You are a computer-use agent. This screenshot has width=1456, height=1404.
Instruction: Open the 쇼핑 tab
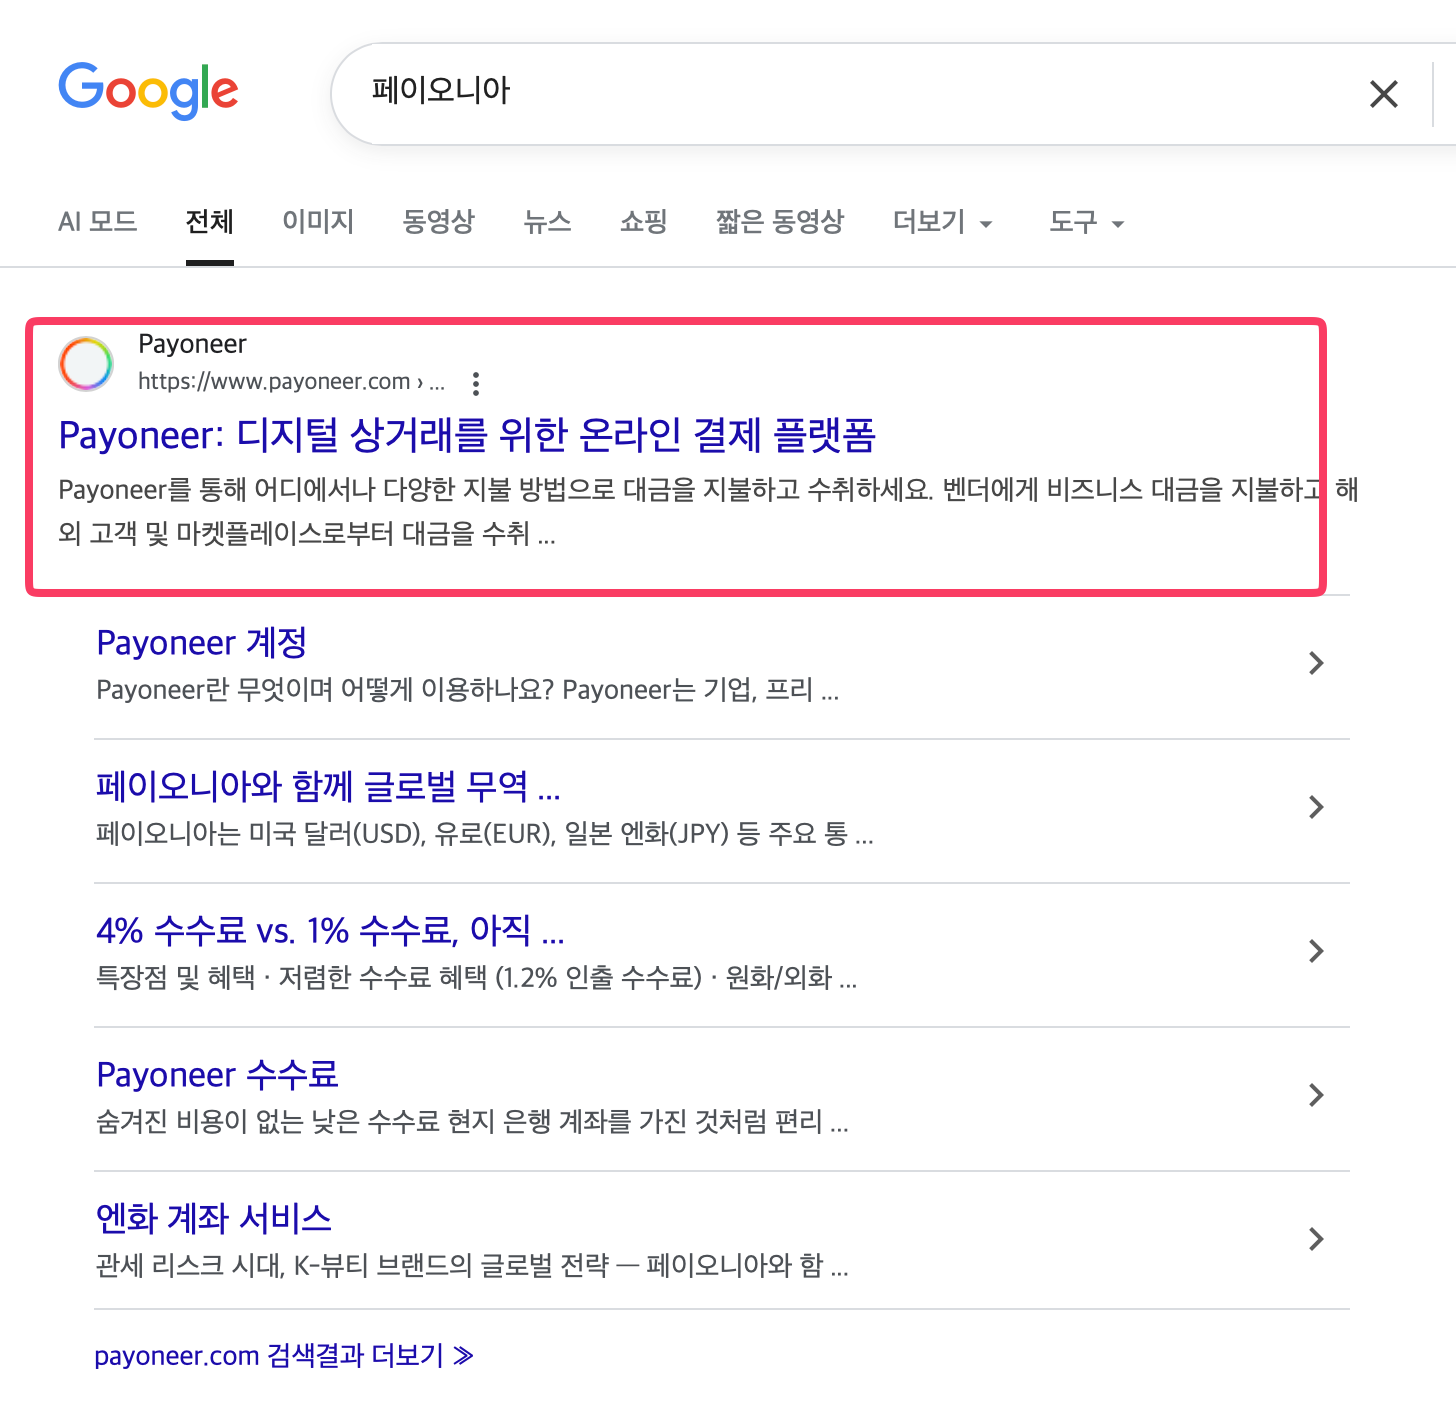[x=643, y=221]
